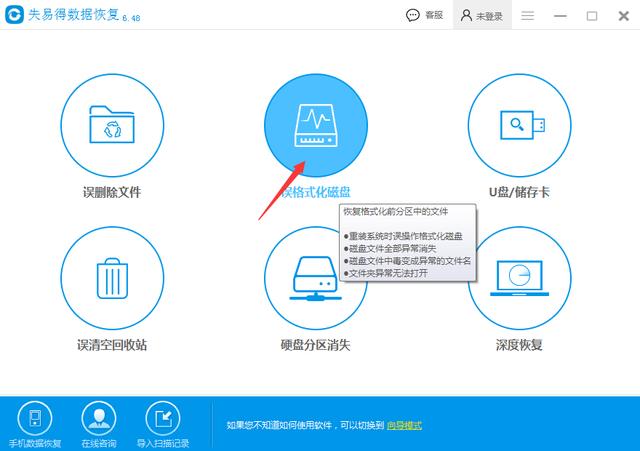Image resolution: width=640 pixels, height=451 pixels.
Task: Click the app logo beside 失易得数据恢复
Action: (14, 15)
